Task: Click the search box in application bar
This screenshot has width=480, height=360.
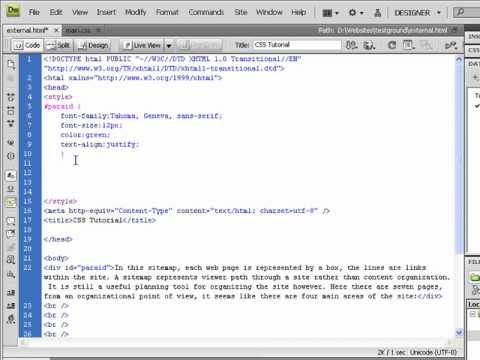Action: [467, 13]
